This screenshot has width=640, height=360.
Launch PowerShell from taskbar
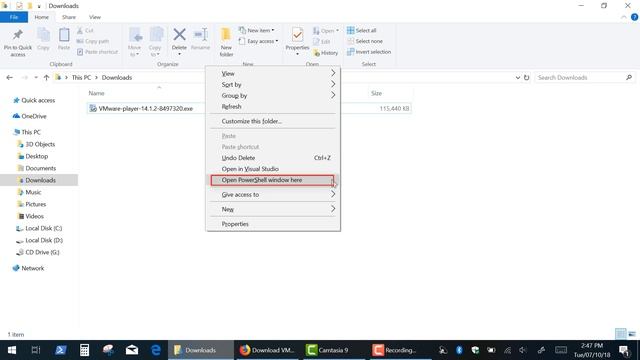(61, 350)
